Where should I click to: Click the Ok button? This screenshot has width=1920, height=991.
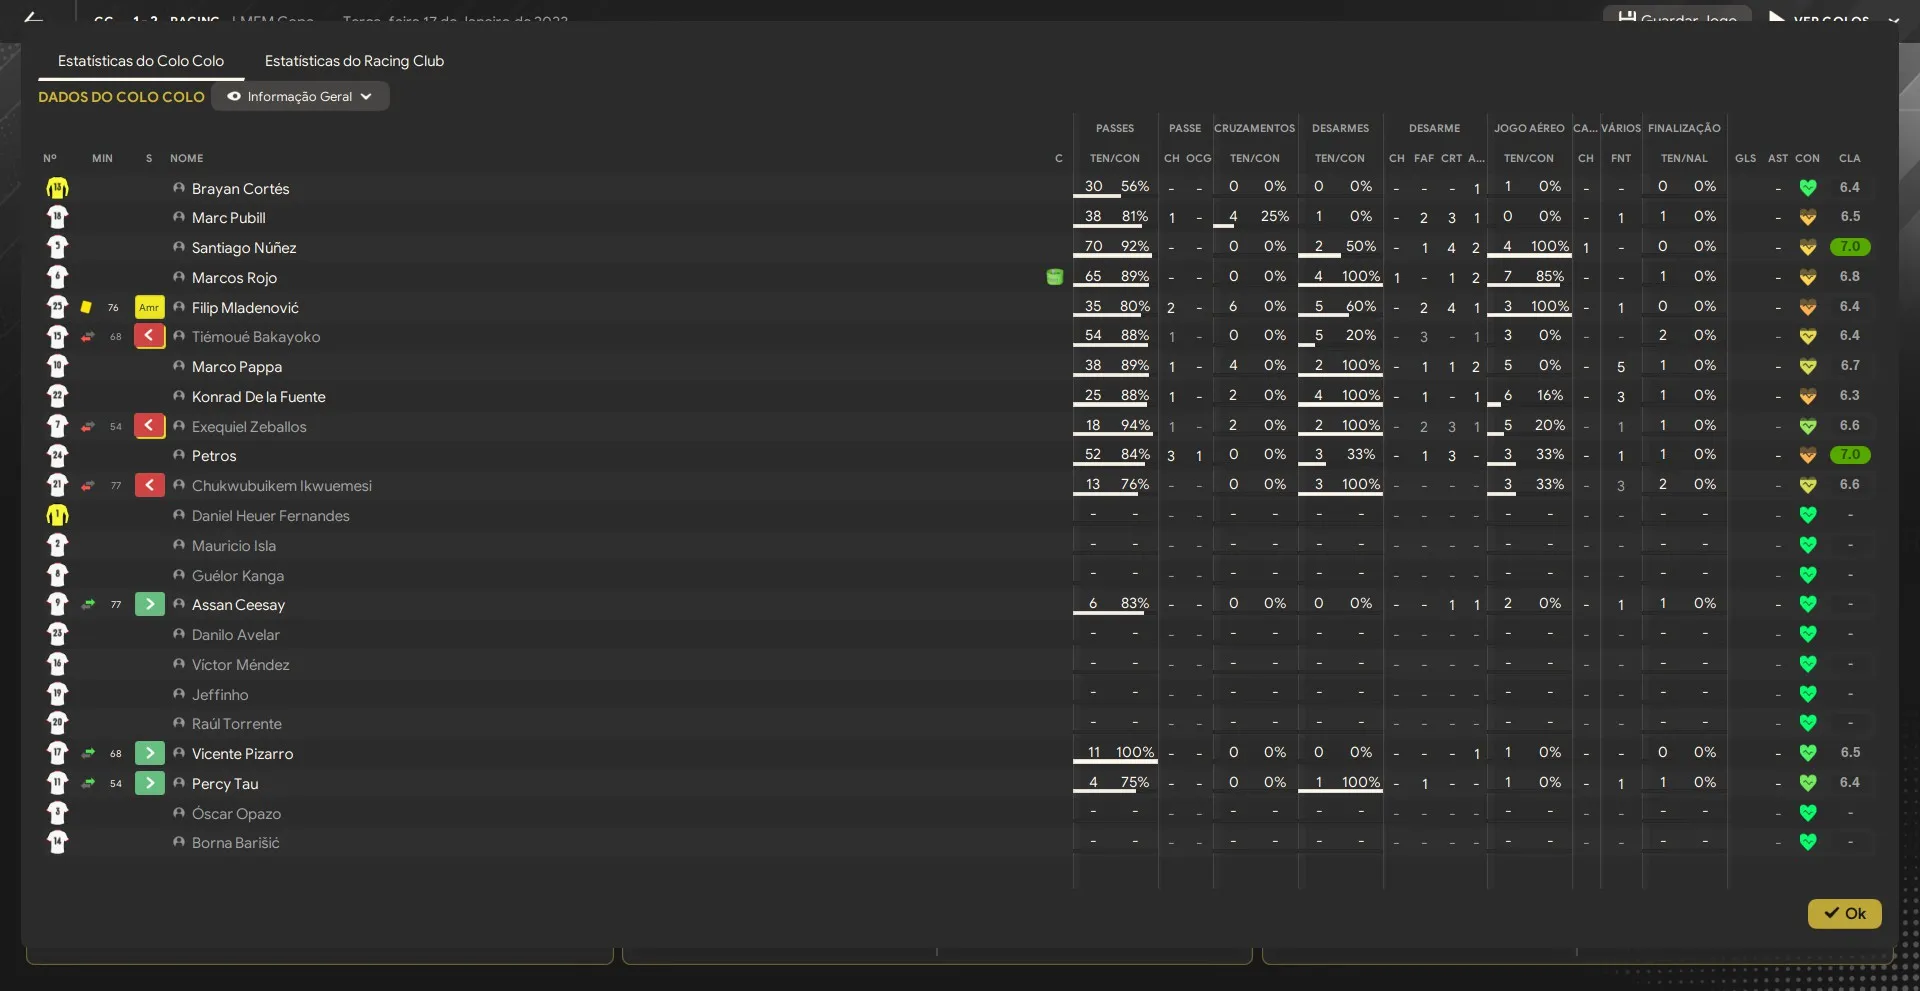tap(1844, 913)
